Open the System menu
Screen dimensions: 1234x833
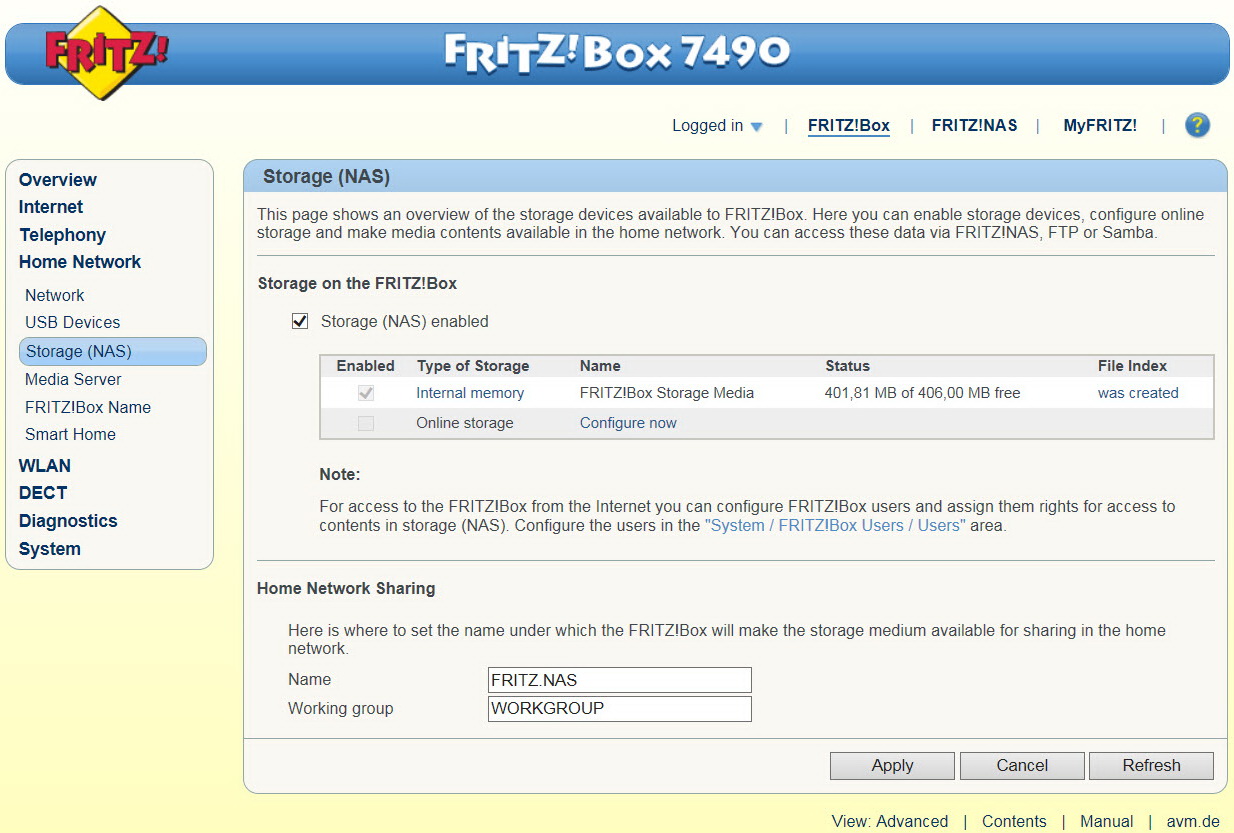(50, 549)
